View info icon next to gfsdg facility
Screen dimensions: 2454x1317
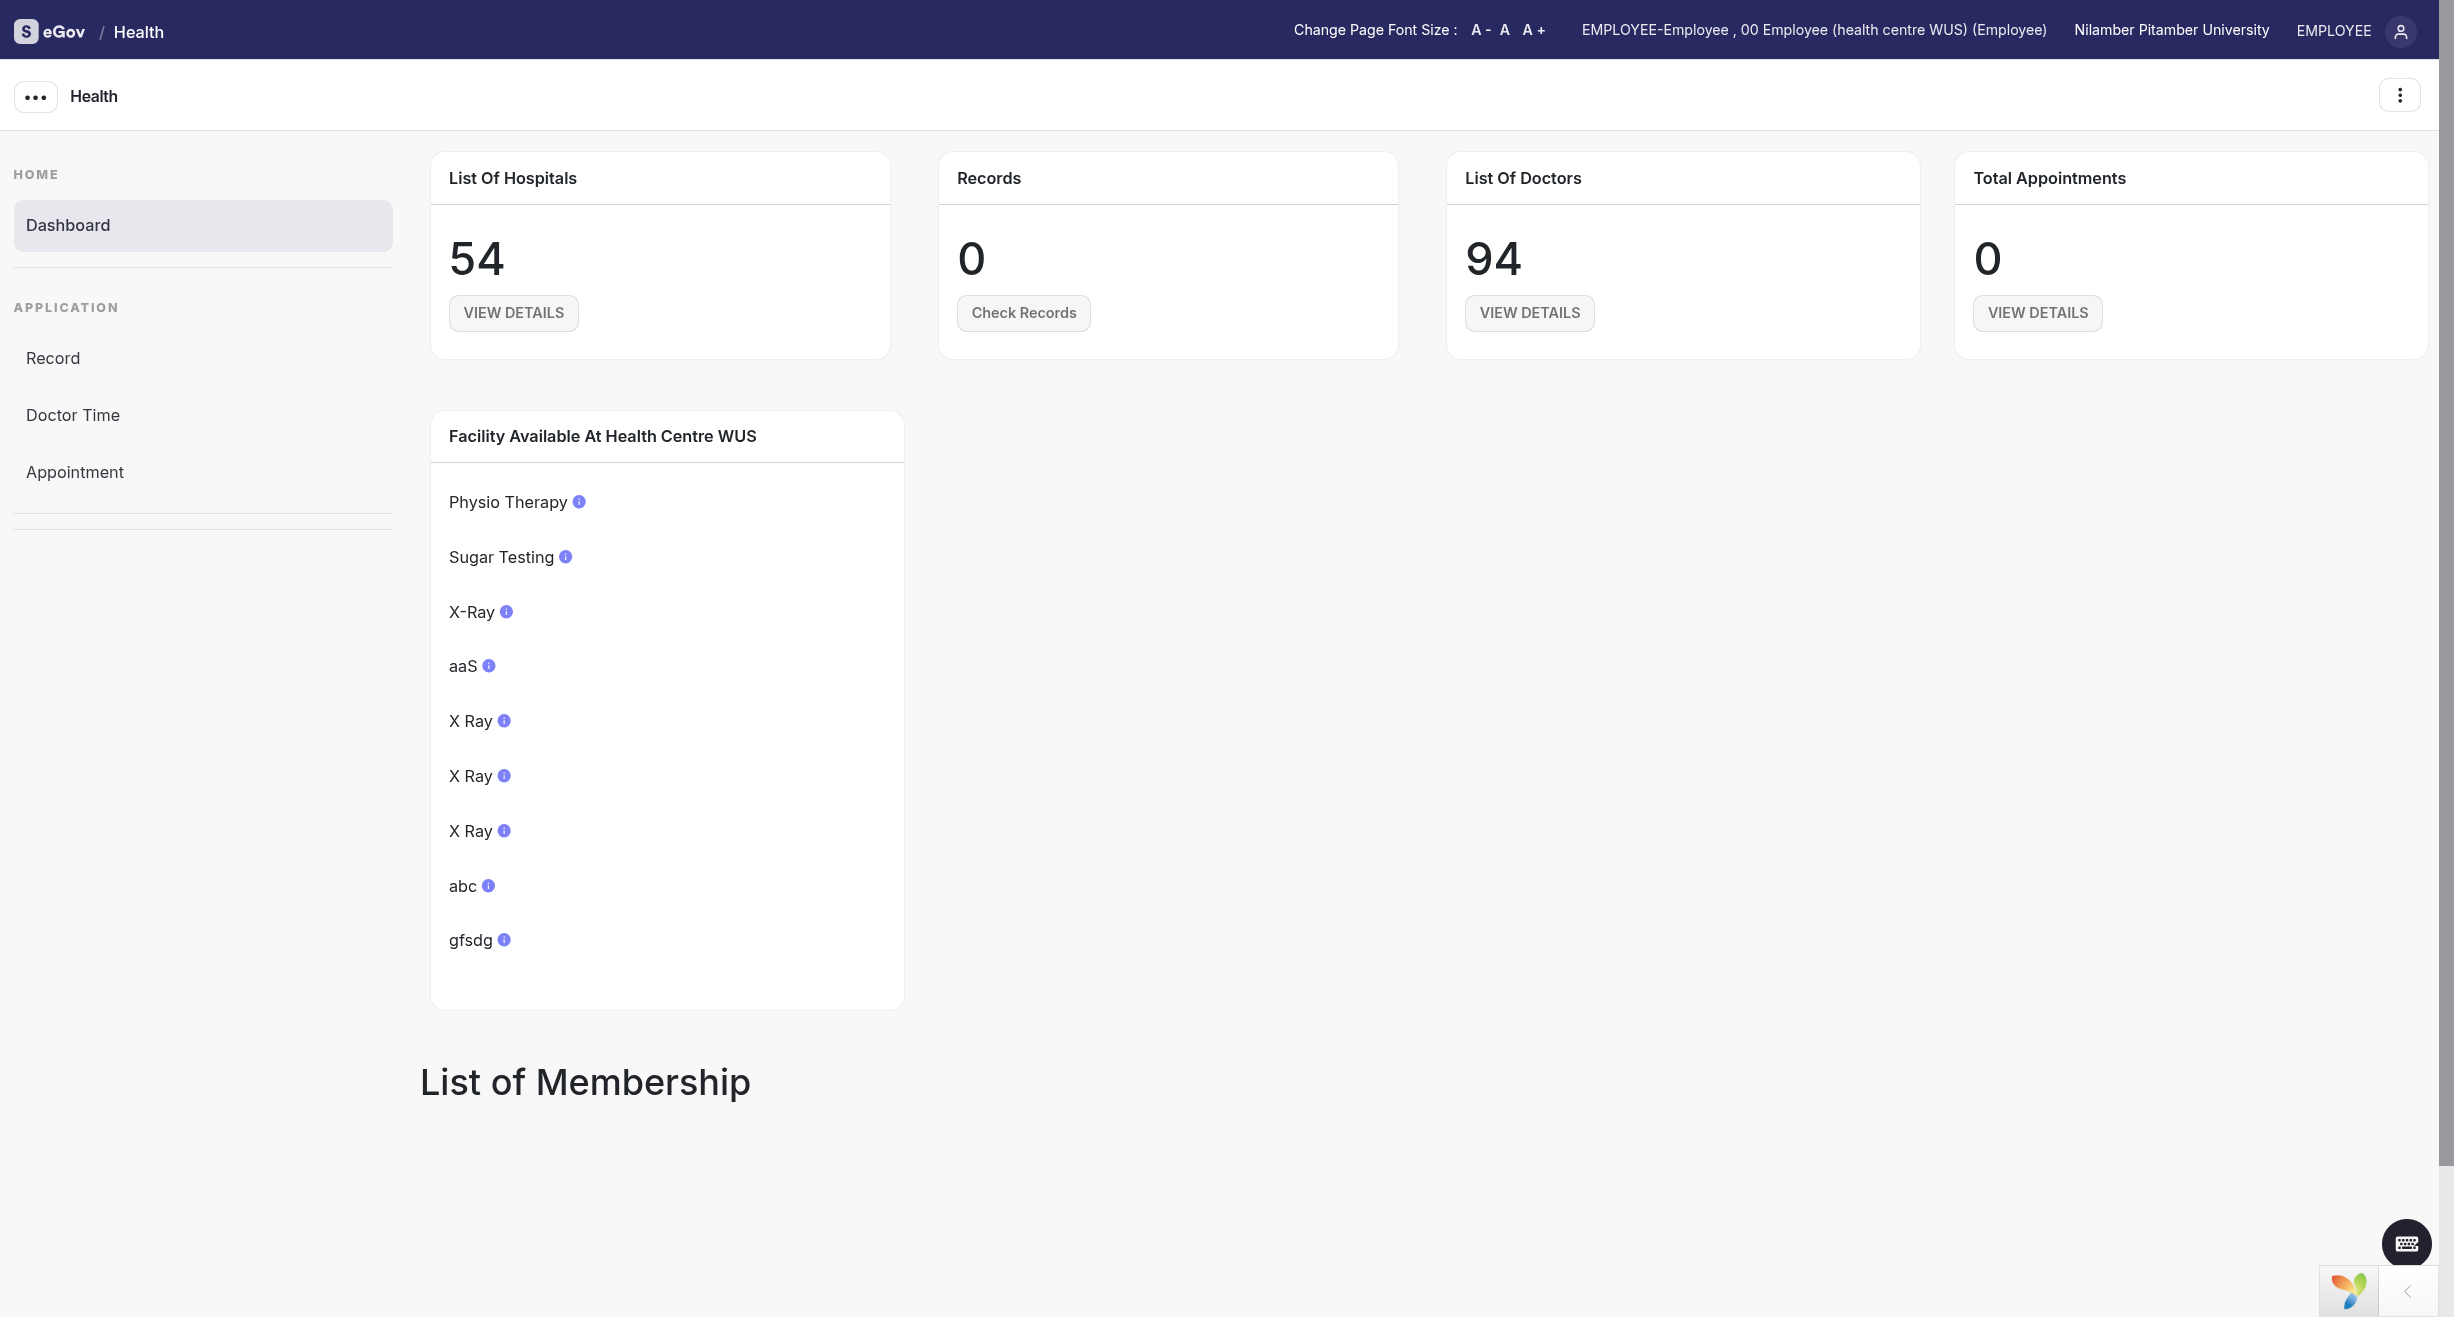[503, 940]
